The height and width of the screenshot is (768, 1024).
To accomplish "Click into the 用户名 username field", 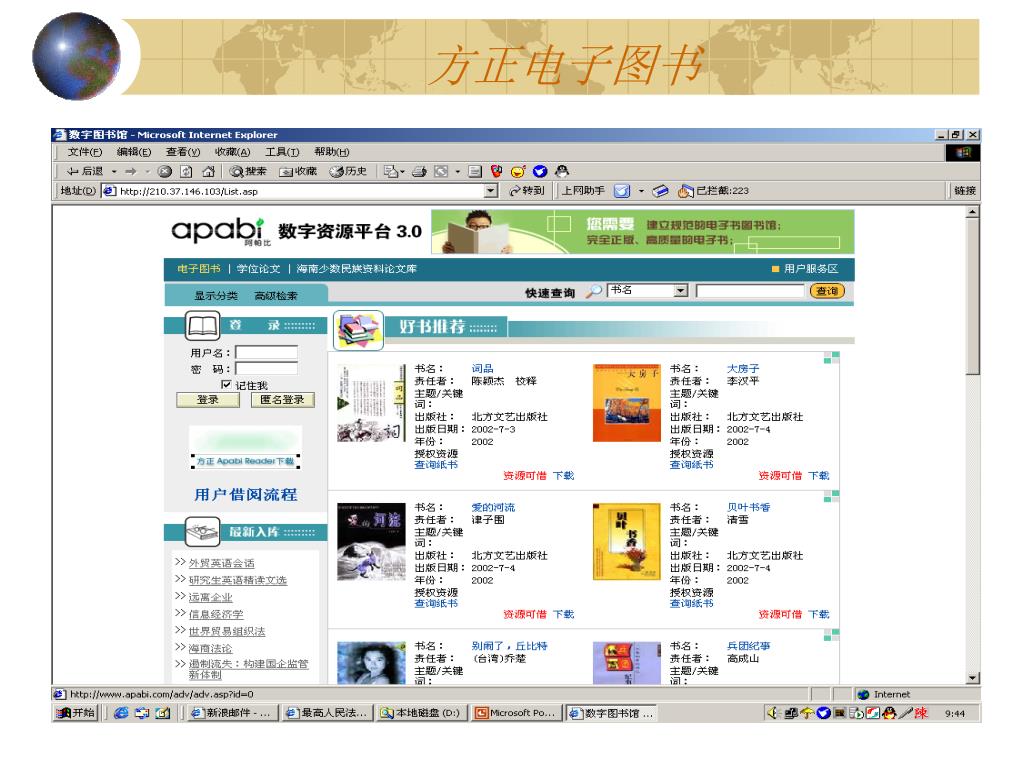I will (266, 352).
